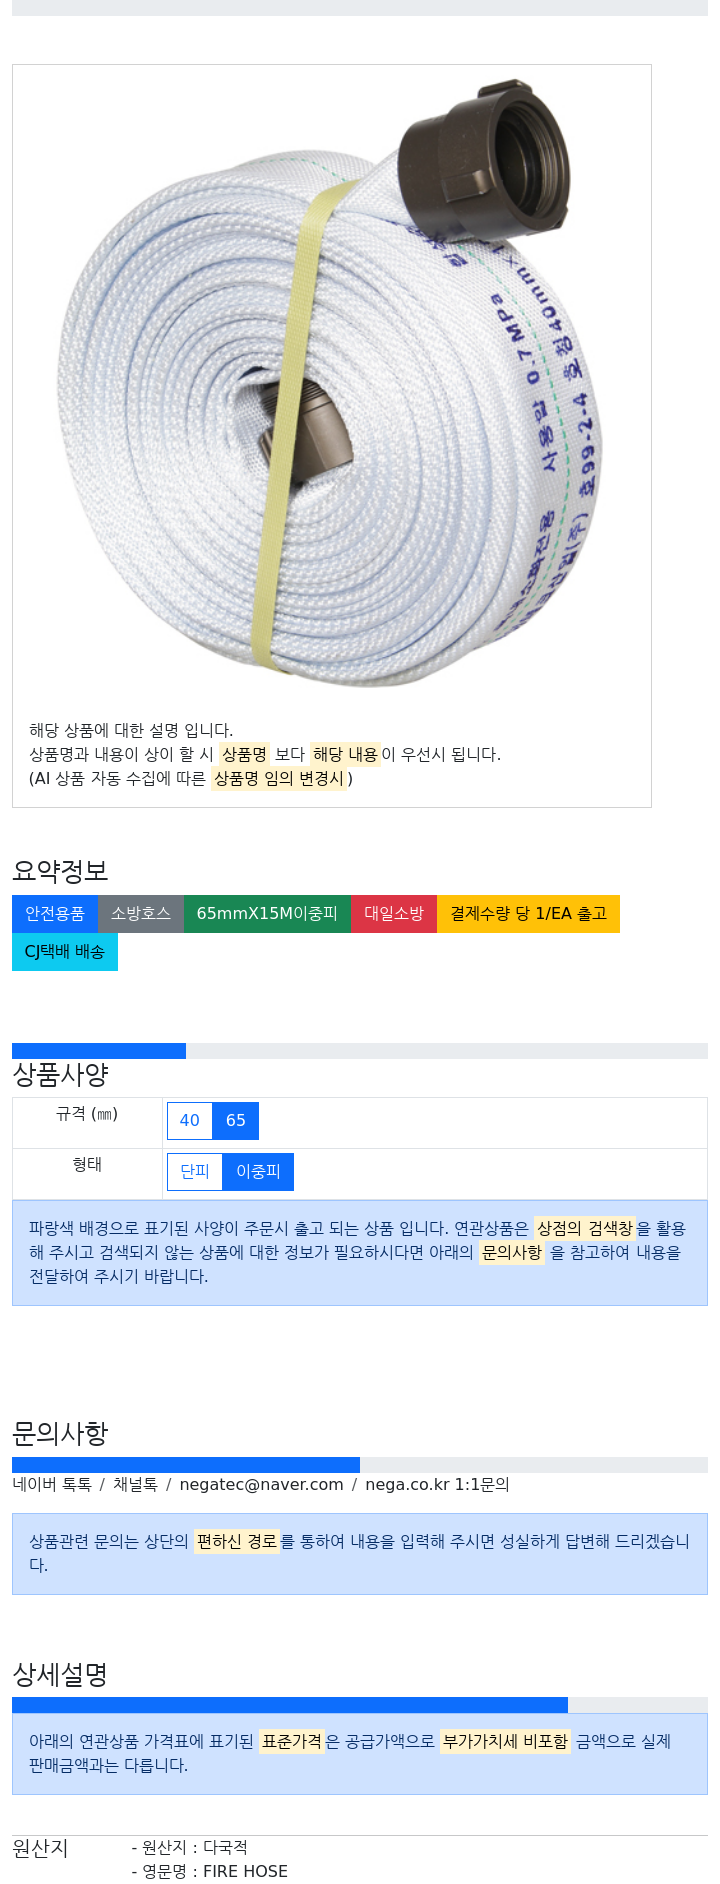The width and height of the screenshot is (720, 1884).
Task: Click the 소방호스 tag
Action: coord(141,914)
